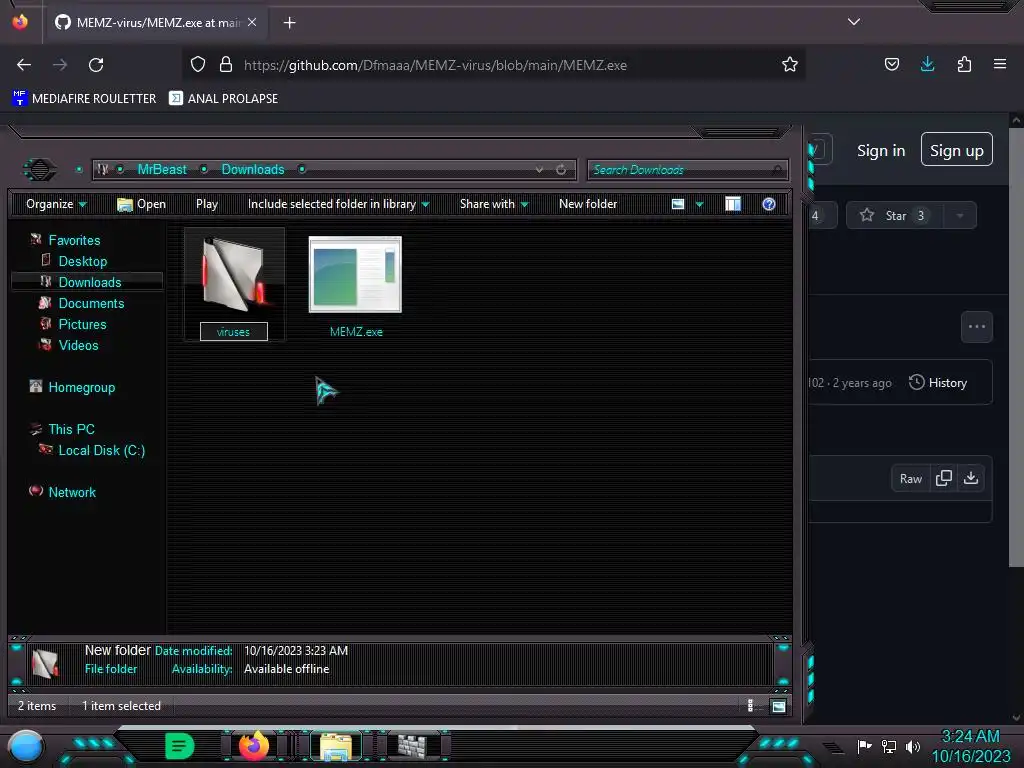Viewport: 1024px width, 768px height.
Task: Open volume control in system tray
Action: [912, 746]
